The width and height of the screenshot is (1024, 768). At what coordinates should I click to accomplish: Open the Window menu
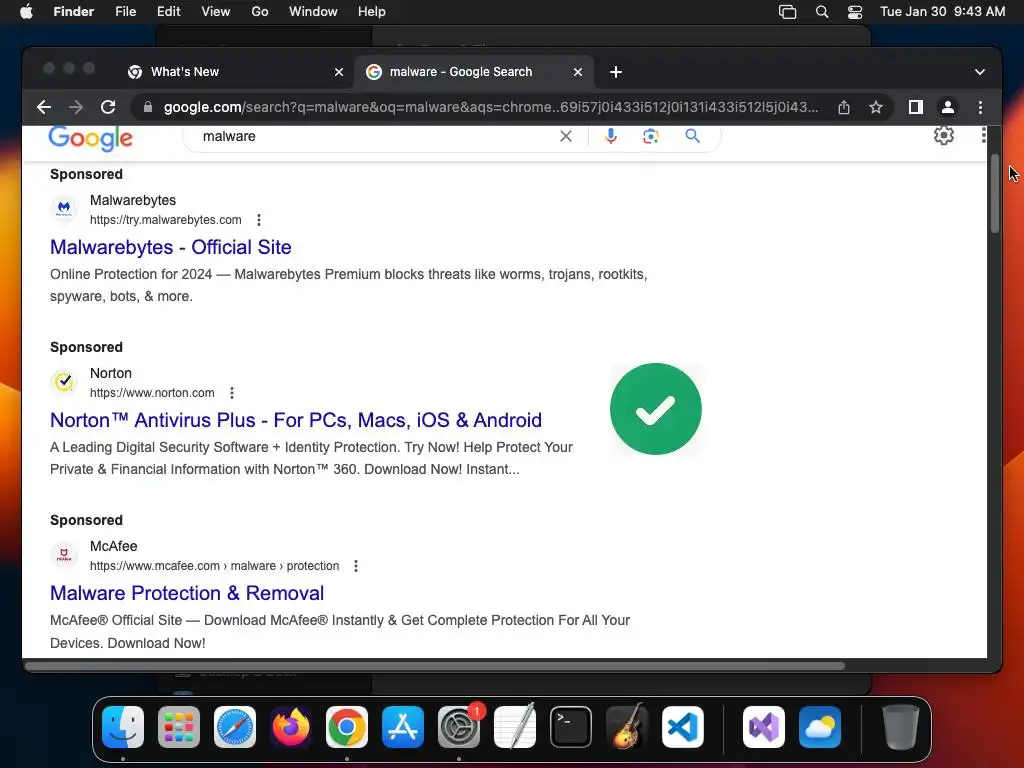[x=313, y=12]
